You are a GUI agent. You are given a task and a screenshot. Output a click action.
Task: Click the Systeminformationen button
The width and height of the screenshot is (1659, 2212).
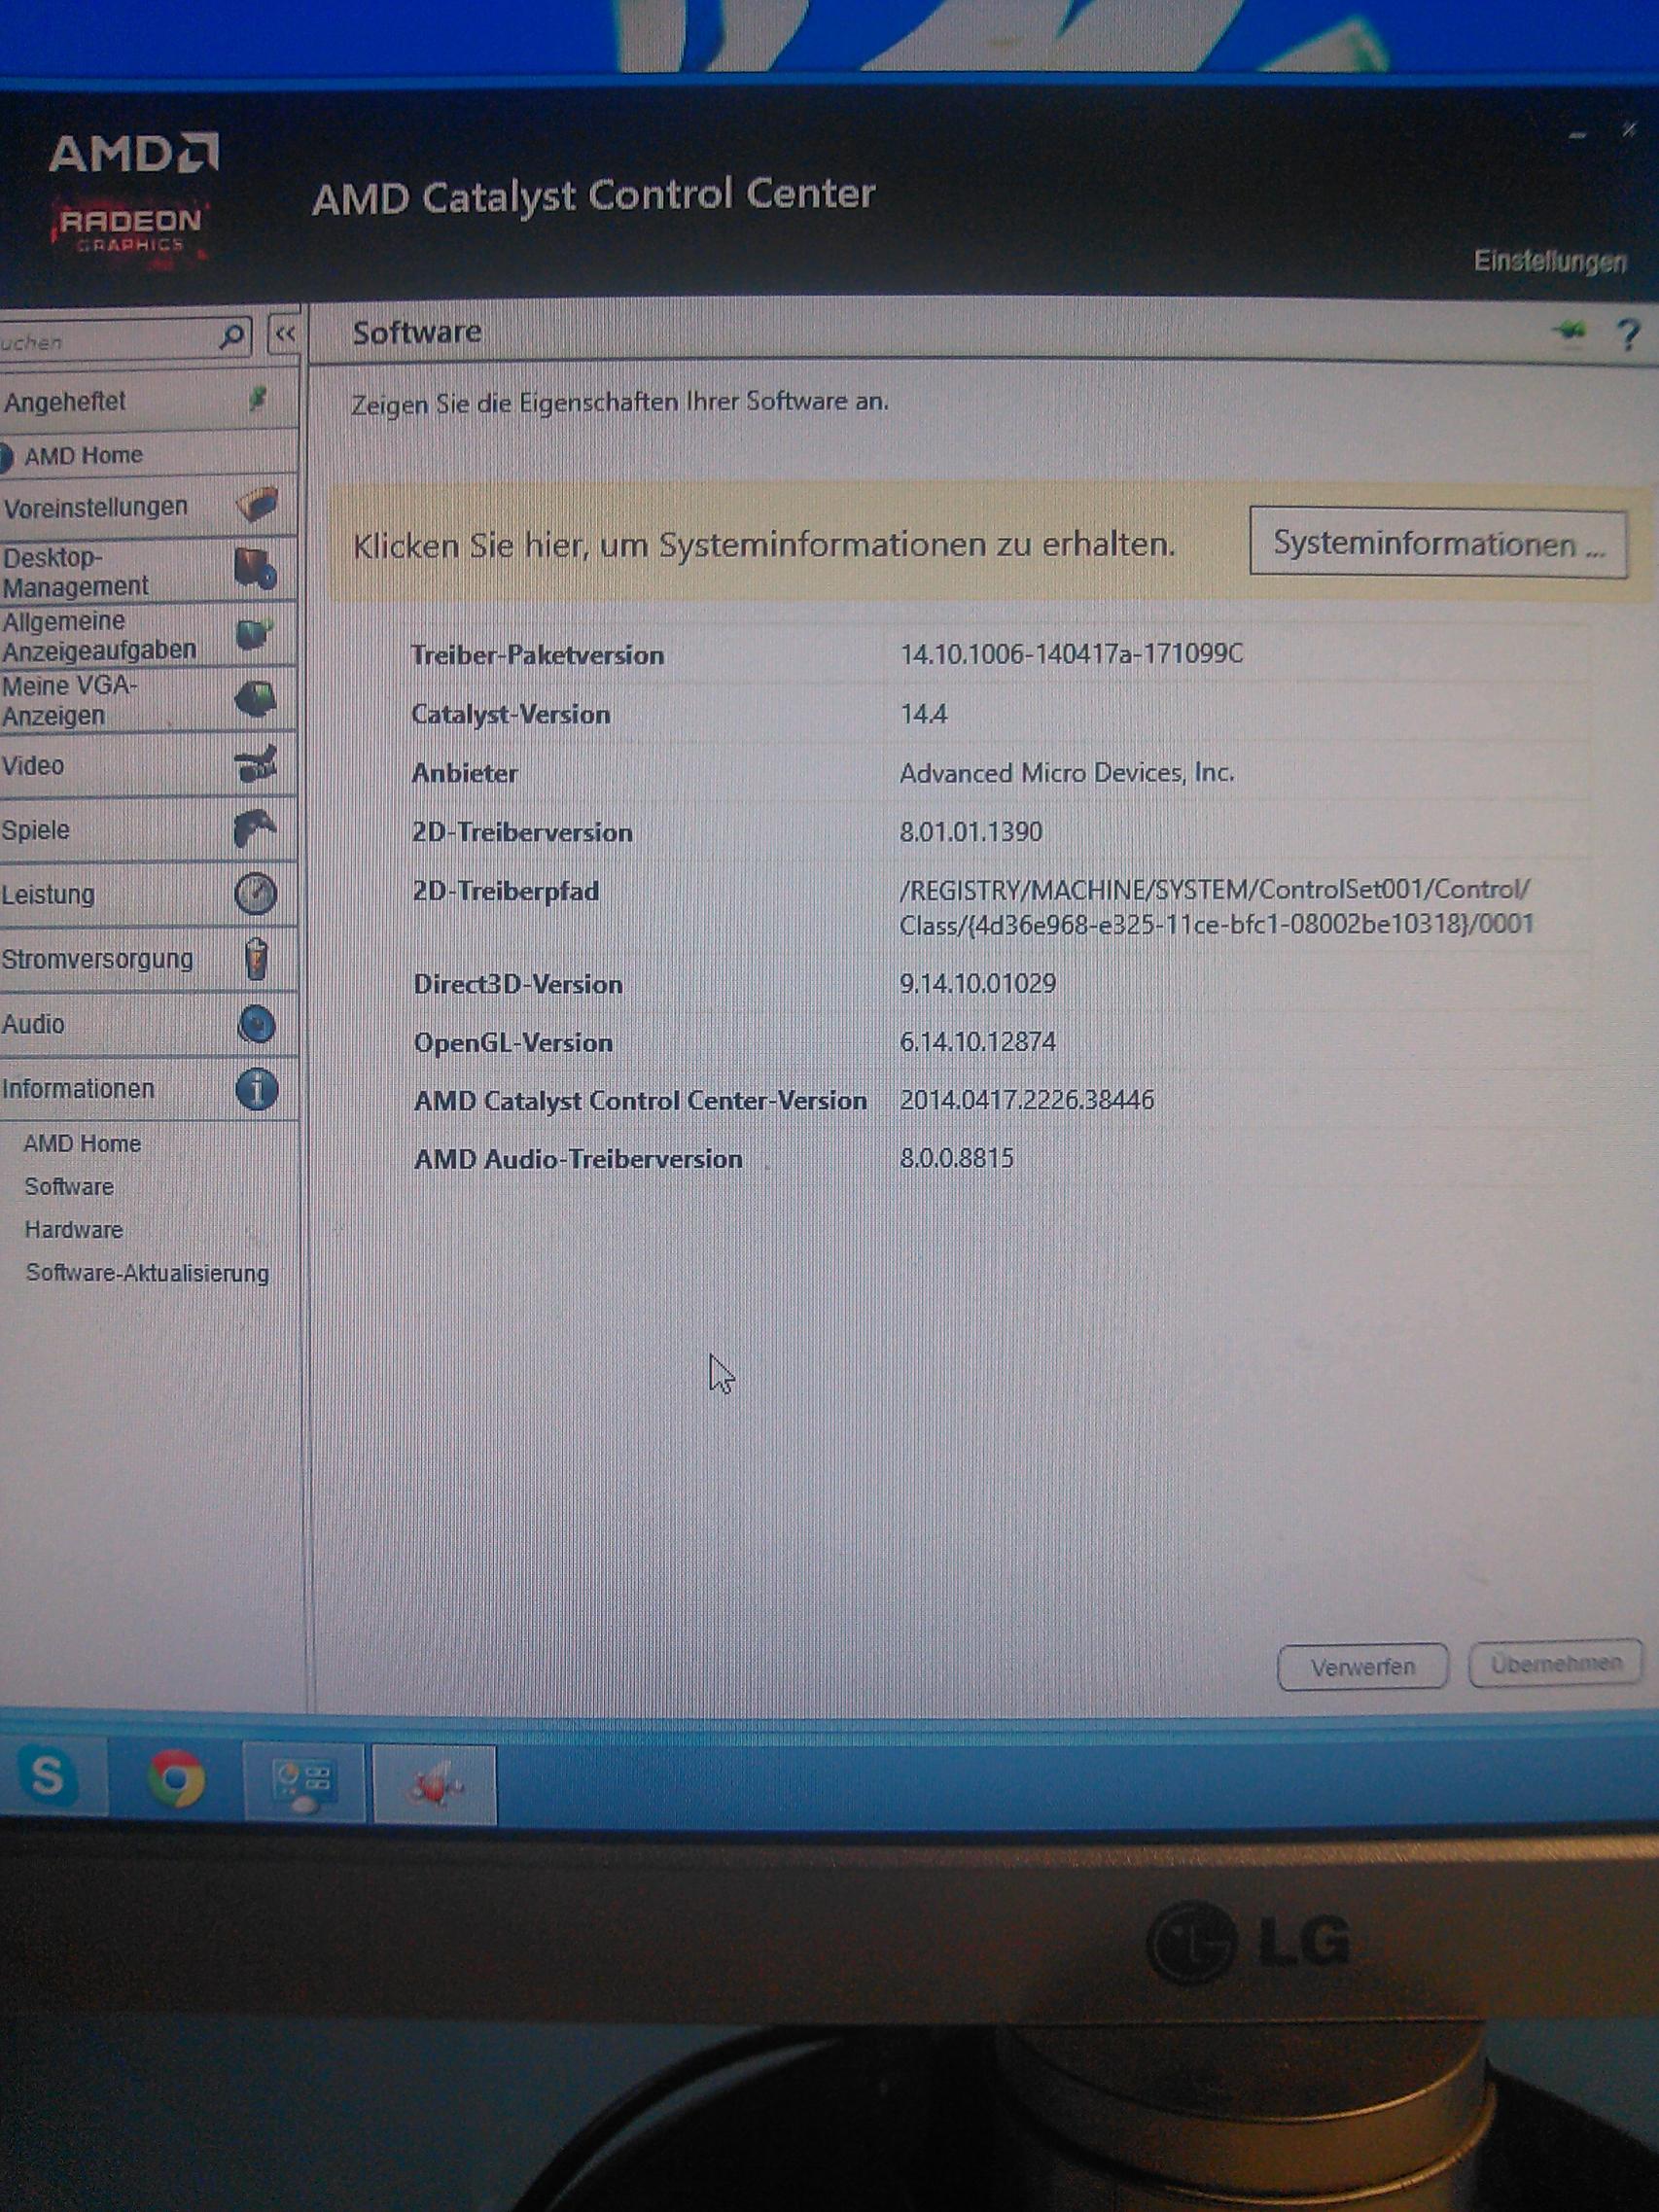1438,543
